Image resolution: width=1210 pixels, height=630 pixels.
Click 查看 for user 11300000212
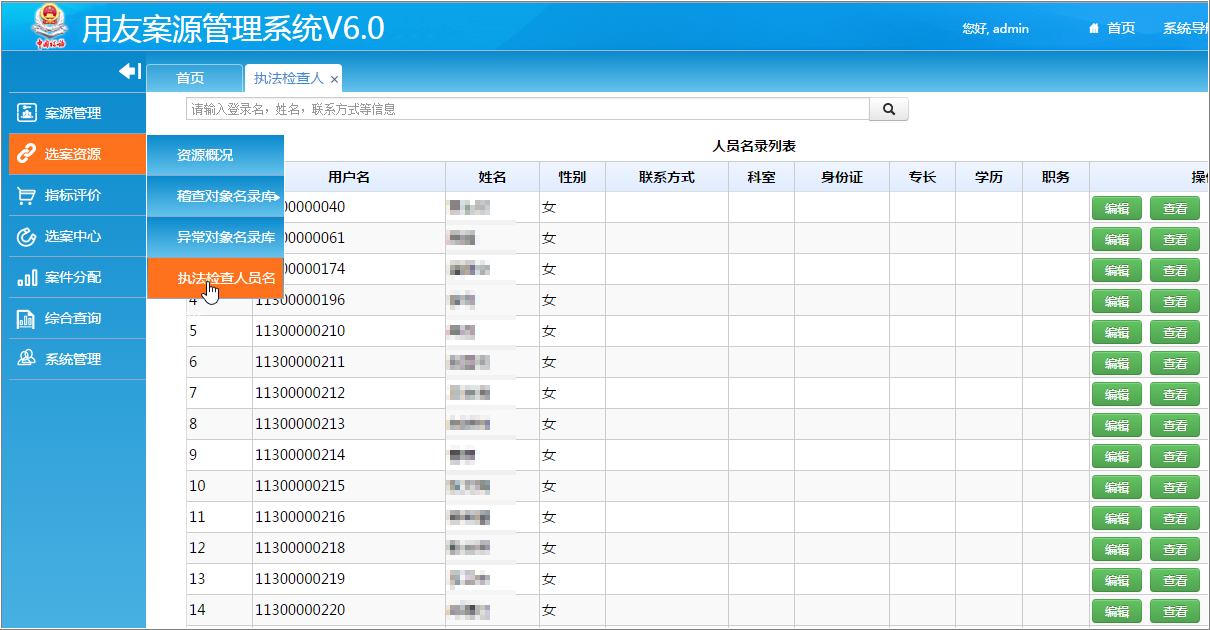(x=1175, y=394)
